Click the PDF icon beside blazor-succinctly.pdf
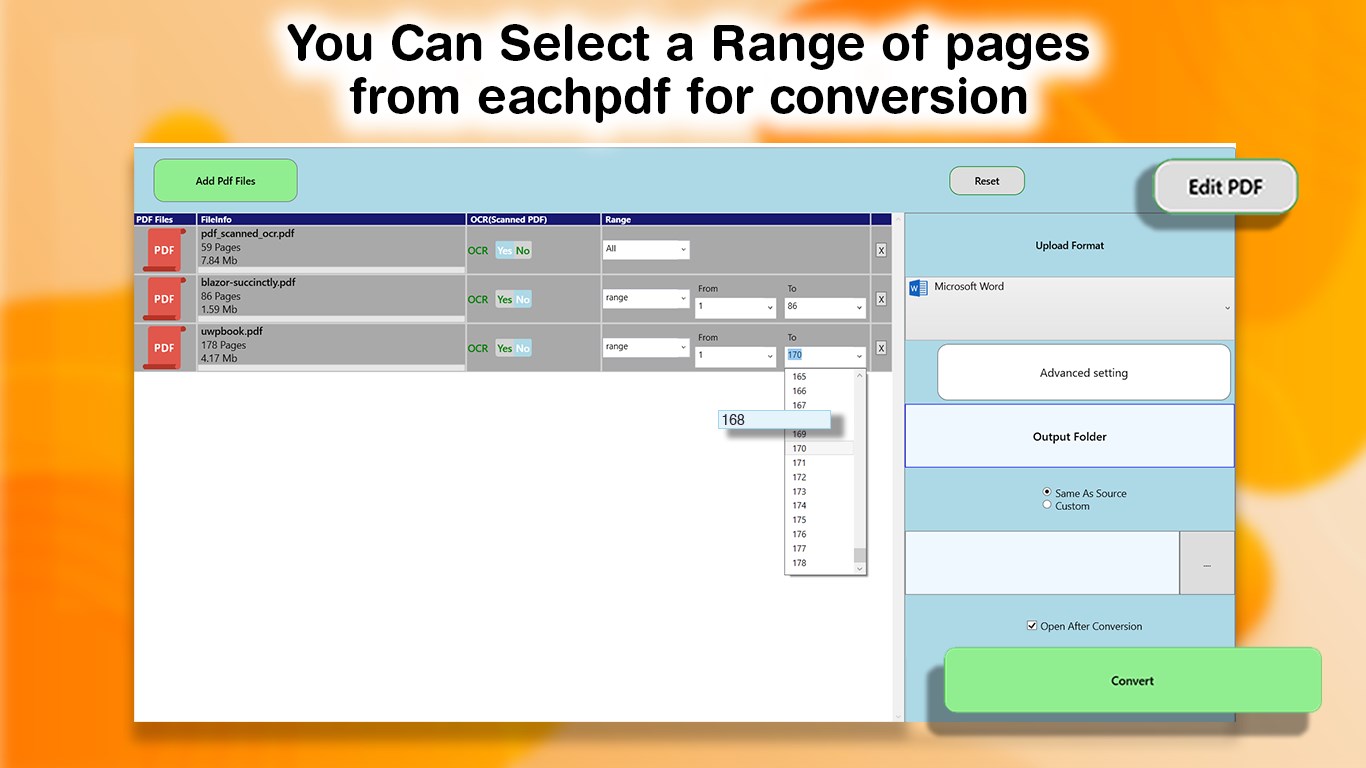Viewport: 1366px width, 768px height. coord(163,298)
